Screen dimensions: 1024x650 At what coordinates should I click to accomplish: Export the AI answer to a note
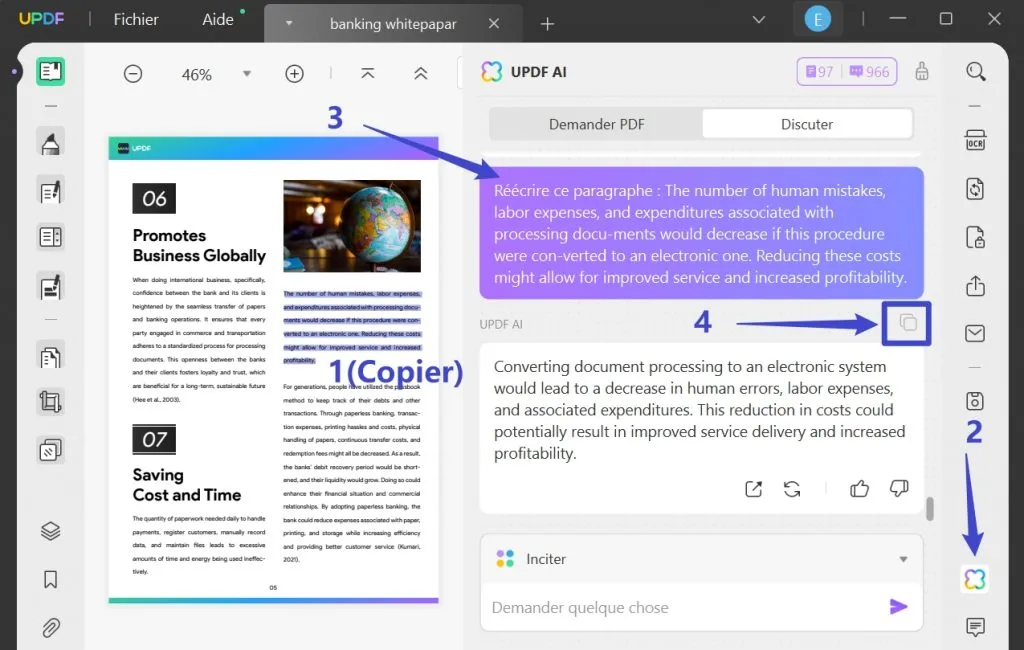(753, 489)
